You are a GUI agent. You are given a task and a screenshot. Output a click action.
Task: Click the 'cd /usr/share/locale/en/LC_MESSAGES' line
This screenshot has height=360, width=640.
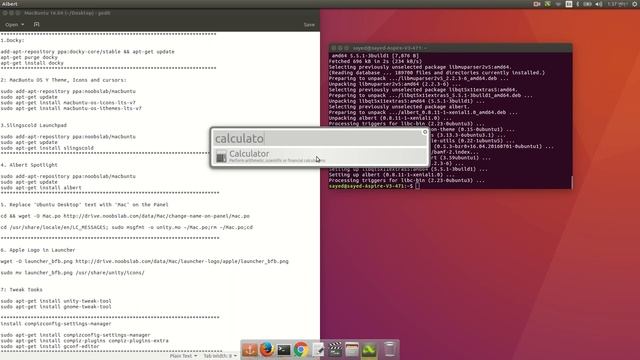point(127,227)
